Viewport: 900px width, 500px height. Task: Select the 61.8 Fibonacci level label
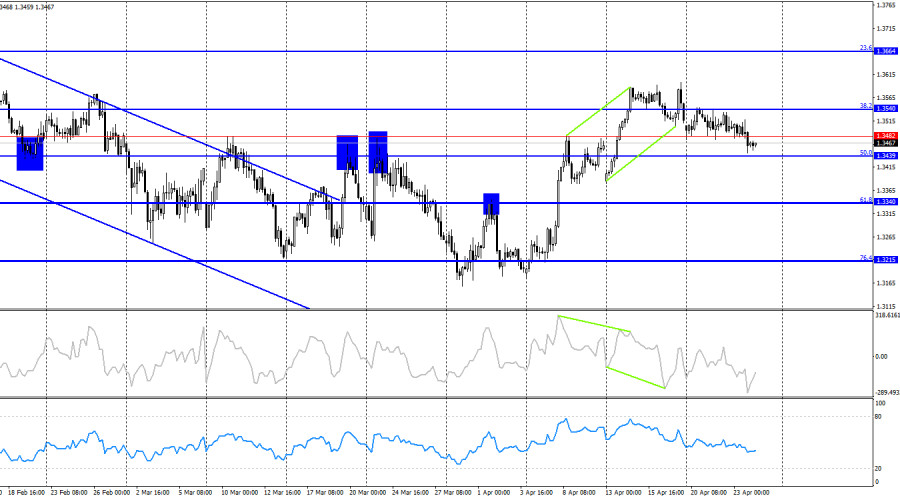(x=866, y=200)
